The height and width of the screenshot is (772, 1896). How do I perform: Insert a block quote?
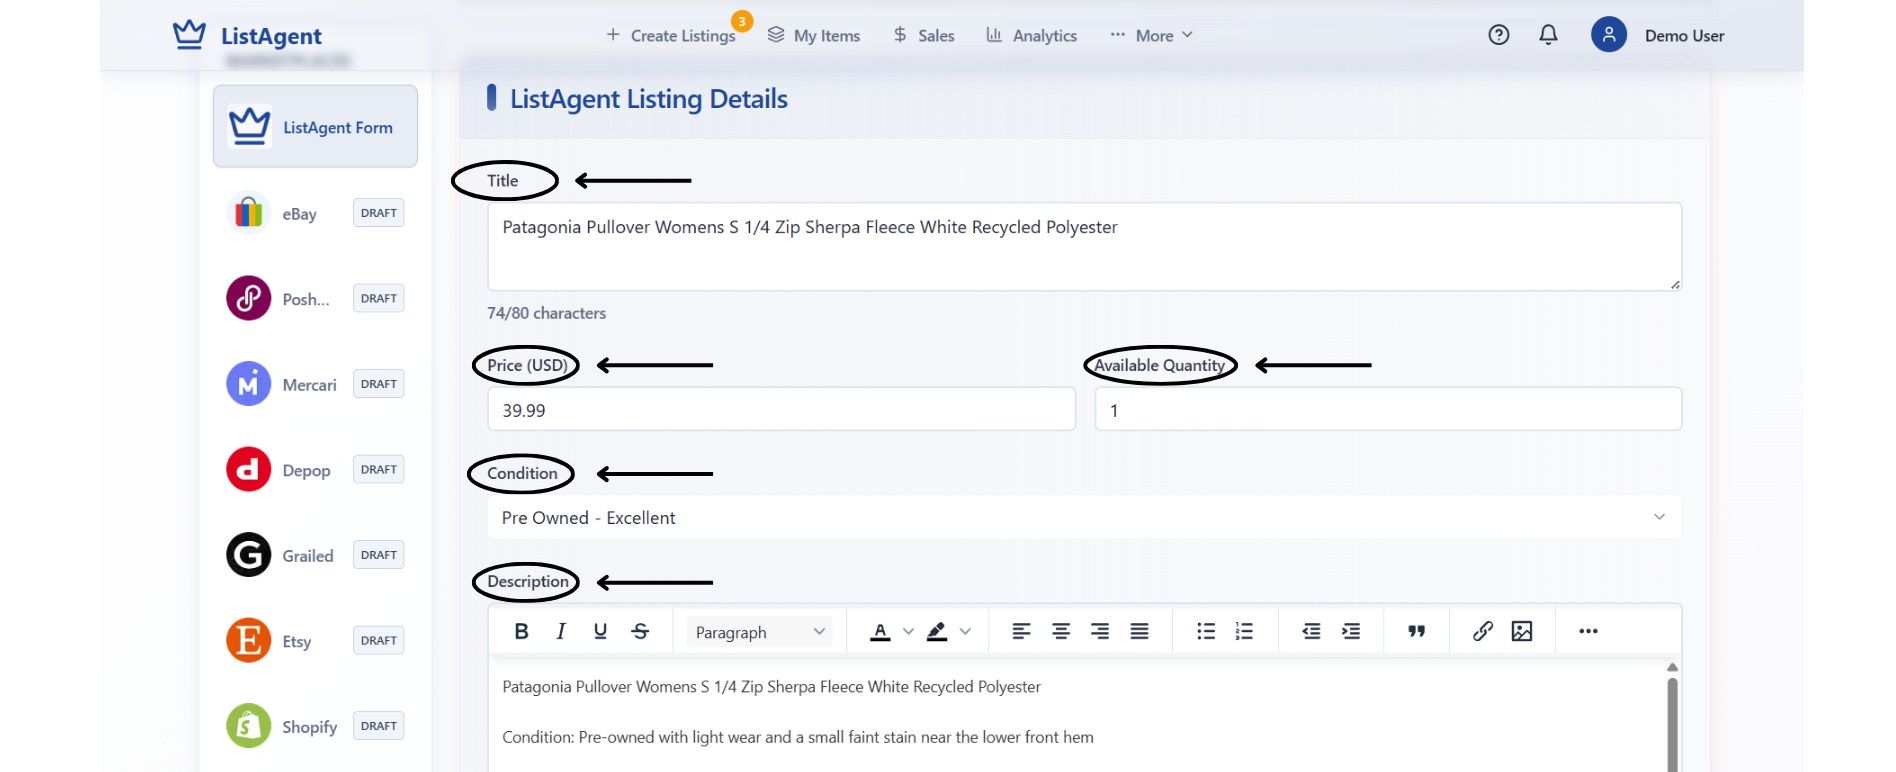(x=1416, y=631)
